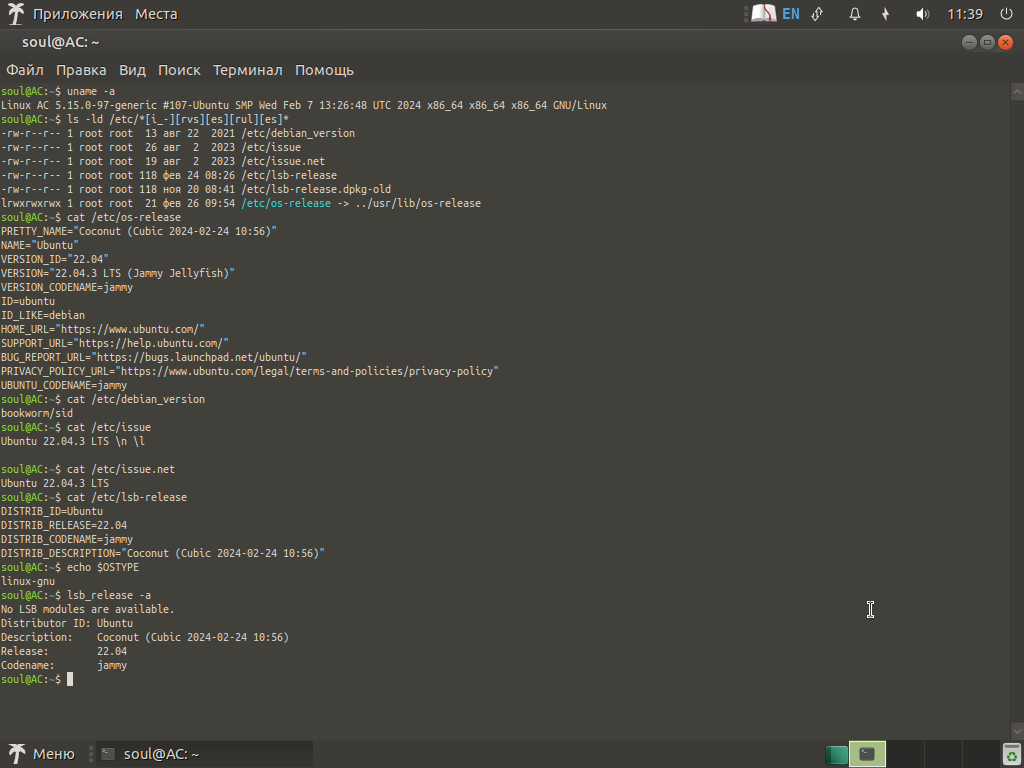Click the PRIVACY_POLICY_URL line
Viewport: 1024px width, 768px height.
click(x=249, y=371)
